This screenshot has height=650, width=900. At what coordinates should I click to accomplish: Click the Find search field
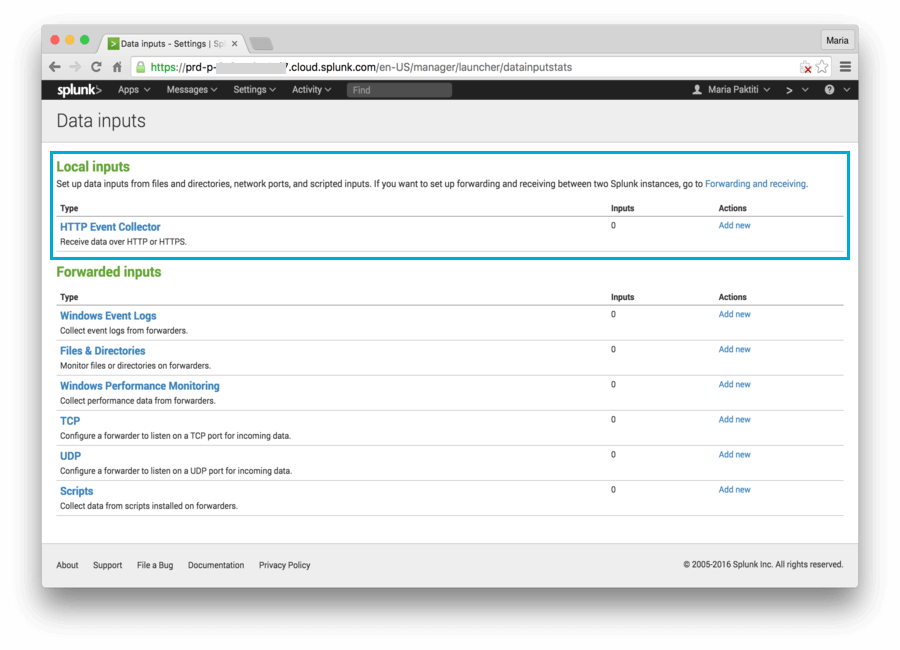[x=399, y=90]
